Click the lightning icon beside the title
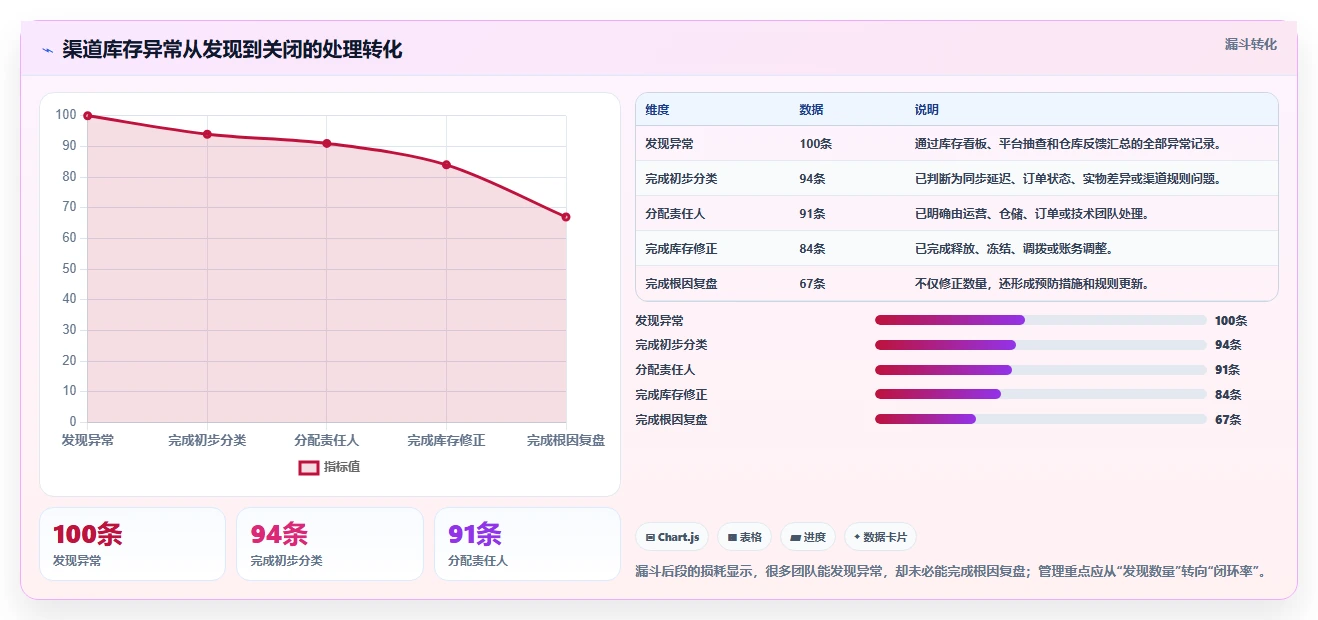 pos(47,50)
